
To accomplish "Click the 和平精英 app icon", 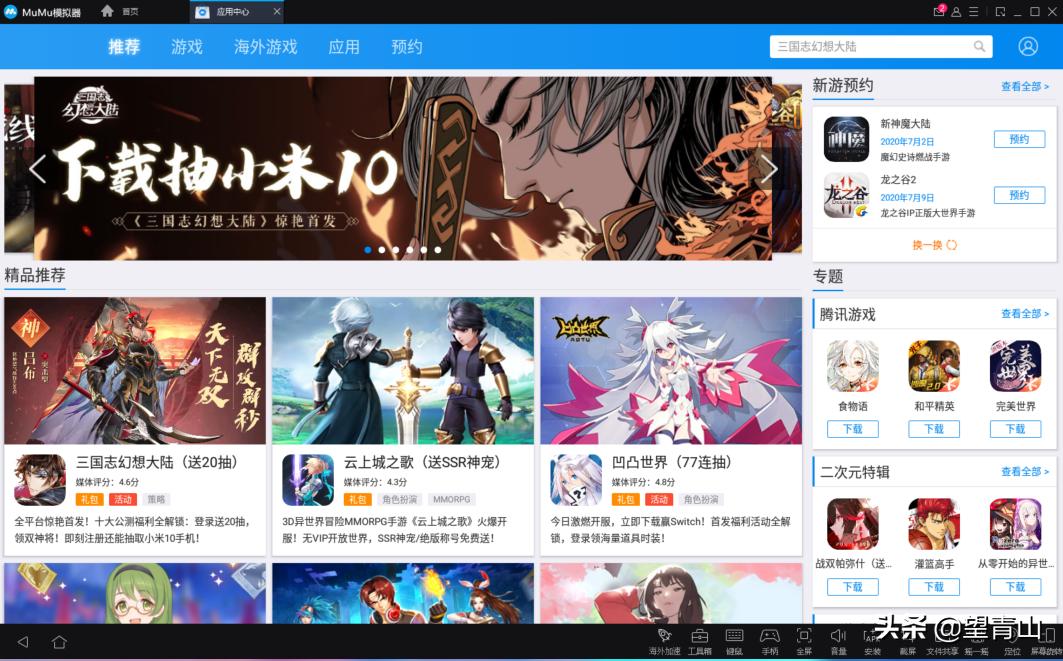I will click(934, 366).
